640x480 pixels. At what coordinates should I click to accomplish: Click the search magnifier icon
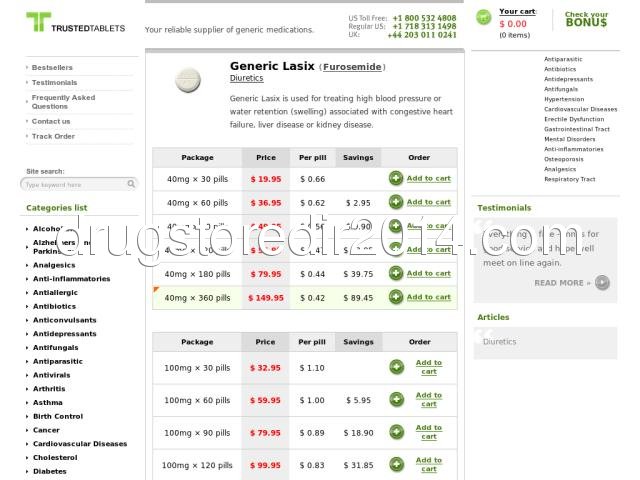pyautogui.click(x=131, y=184)
